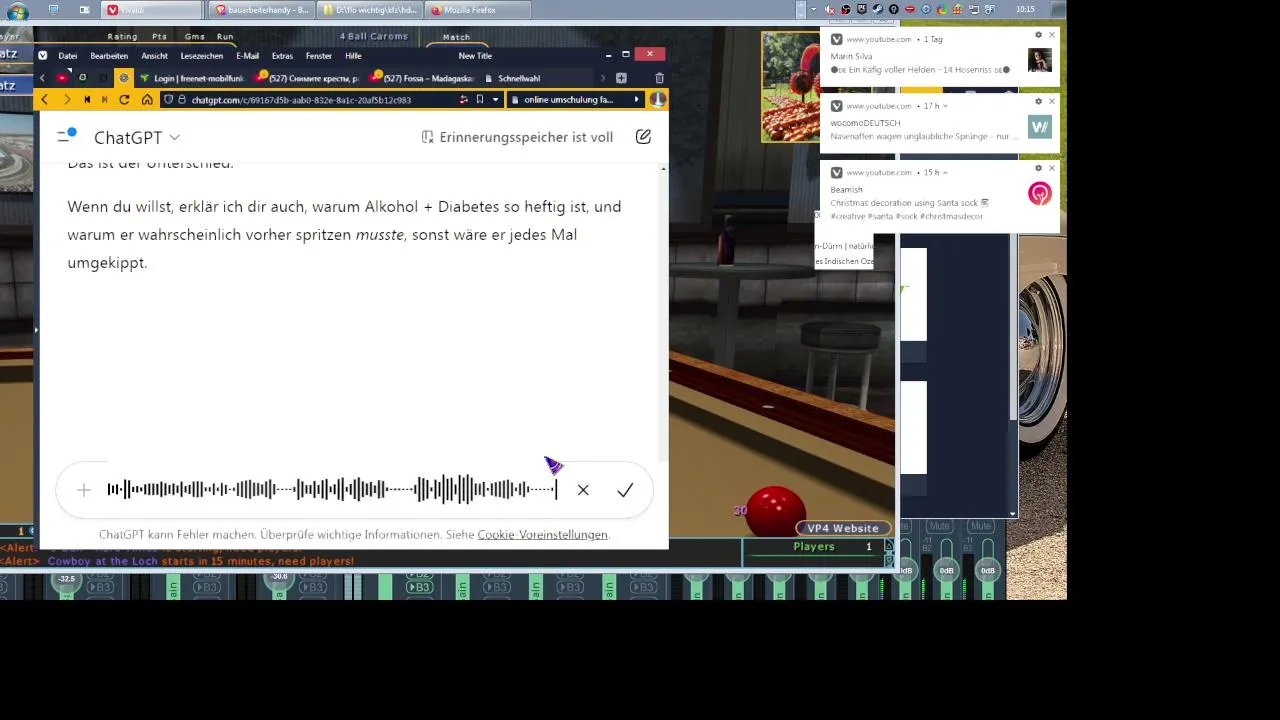Click the Steam tray icon
Viewport: 1280px width, 720px height.
point(877,9)
